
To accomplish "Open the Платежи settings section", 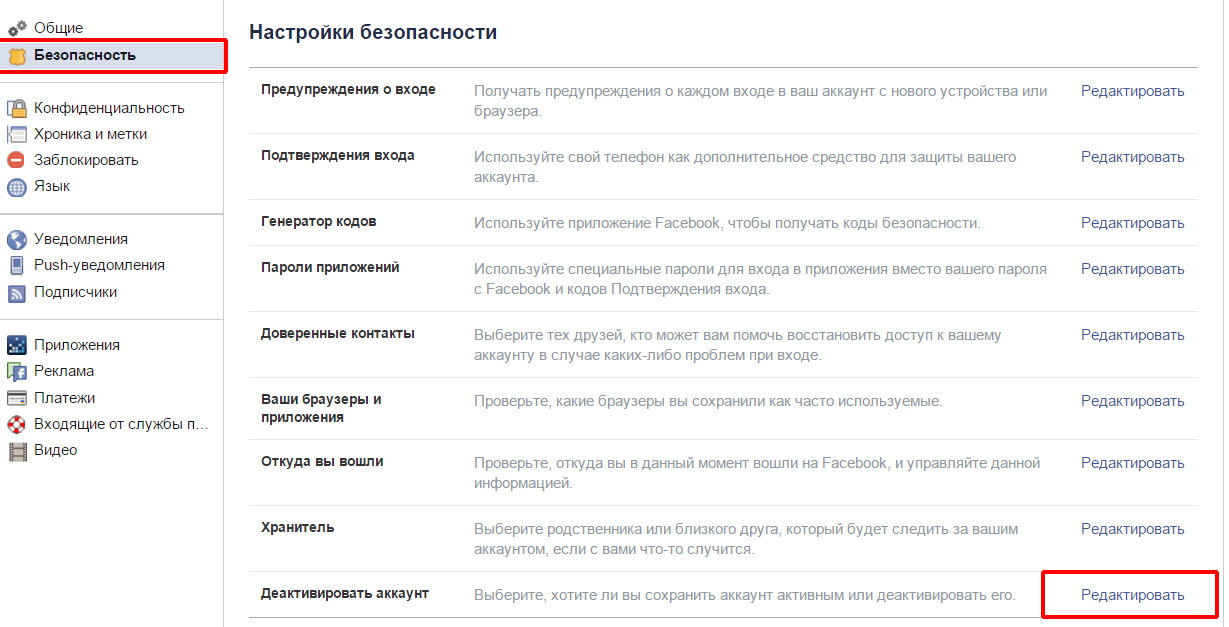I will point(65,397).
